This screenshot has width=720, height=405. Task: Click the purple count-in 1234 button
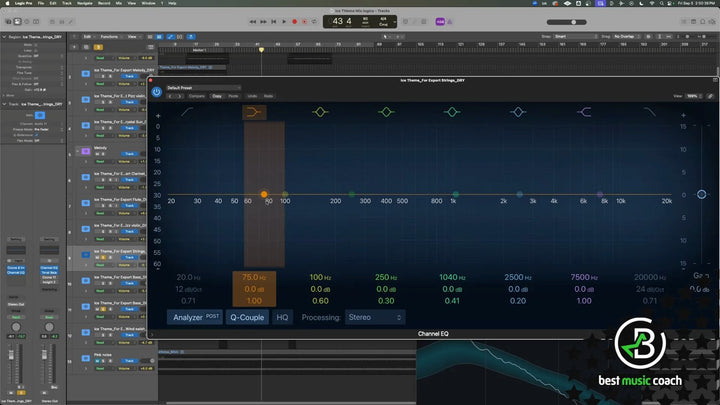click(440, 22)
